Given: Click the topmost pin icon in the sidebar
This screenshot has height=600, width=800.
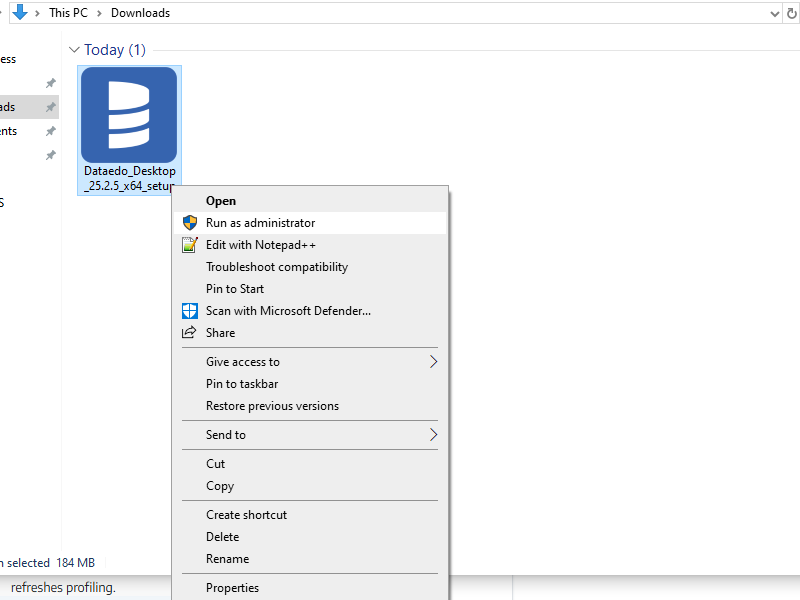Looking at the screenshot, I should (51, 83).
